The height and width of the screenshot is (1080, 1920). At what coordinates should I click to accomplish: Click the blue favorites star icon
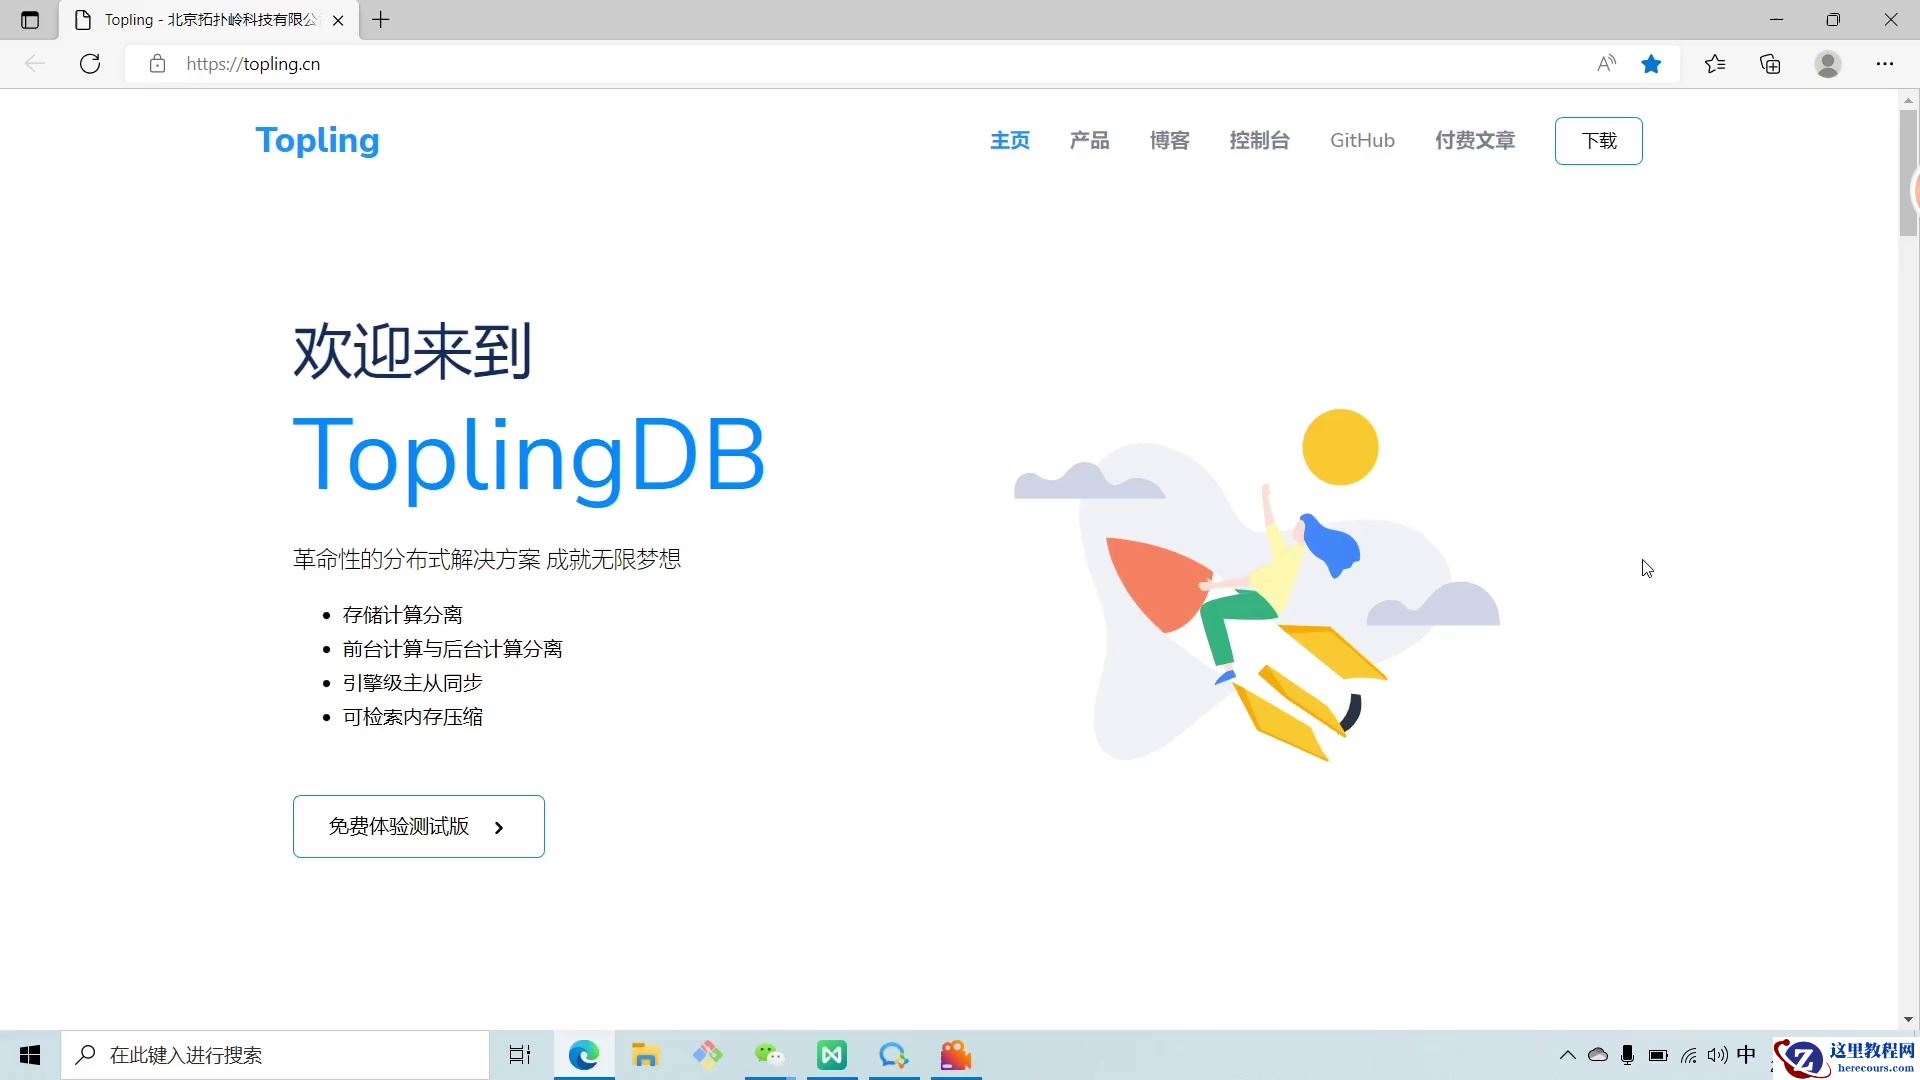click(1651, 64)
